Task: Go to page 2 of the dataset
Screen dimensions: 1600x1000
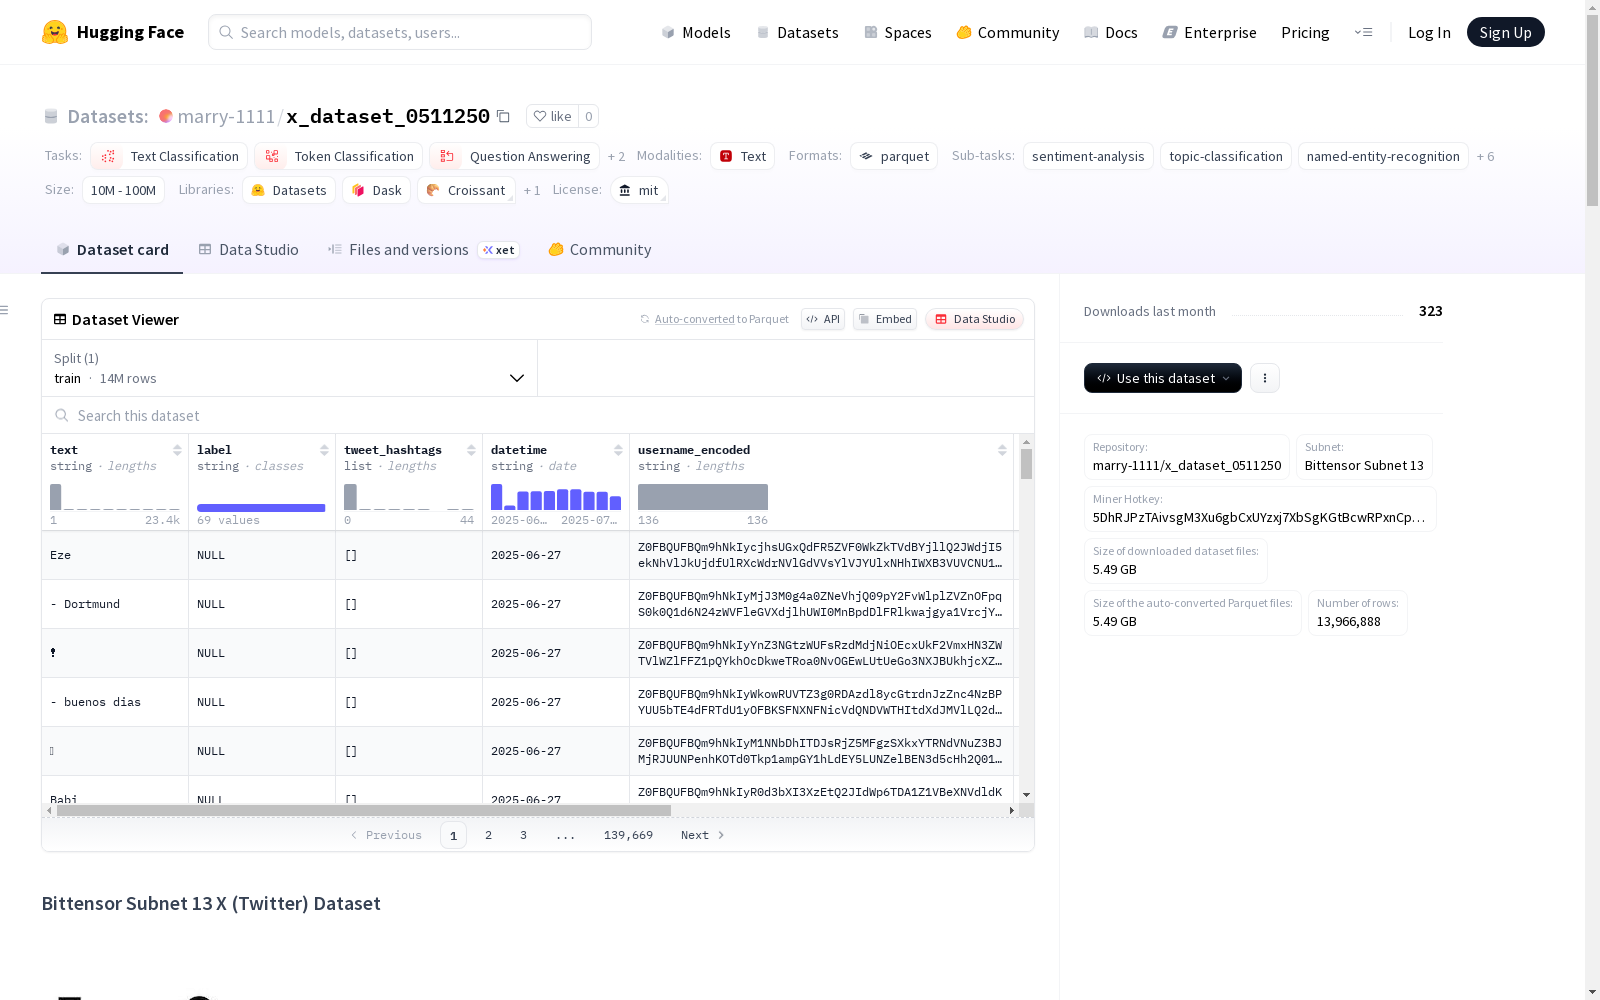Action: 488,835
